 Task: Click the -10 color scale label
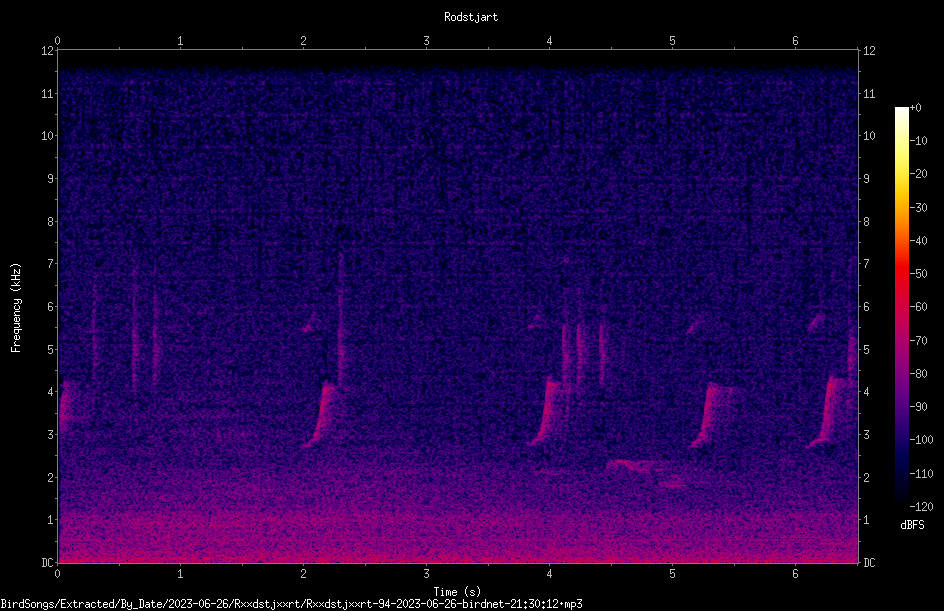918,141
